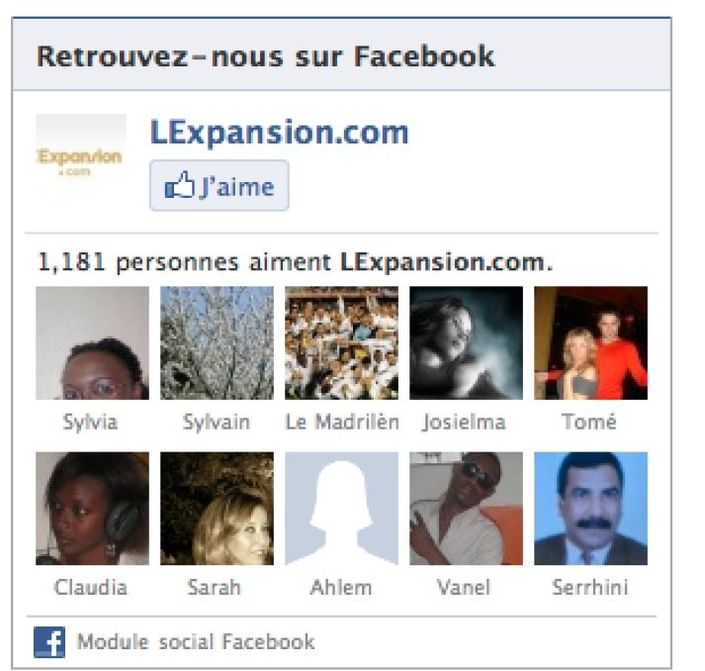Open Vanel's sunglasses photo
The height and width of the screenshot is (671, 705).
click(466, 509)
